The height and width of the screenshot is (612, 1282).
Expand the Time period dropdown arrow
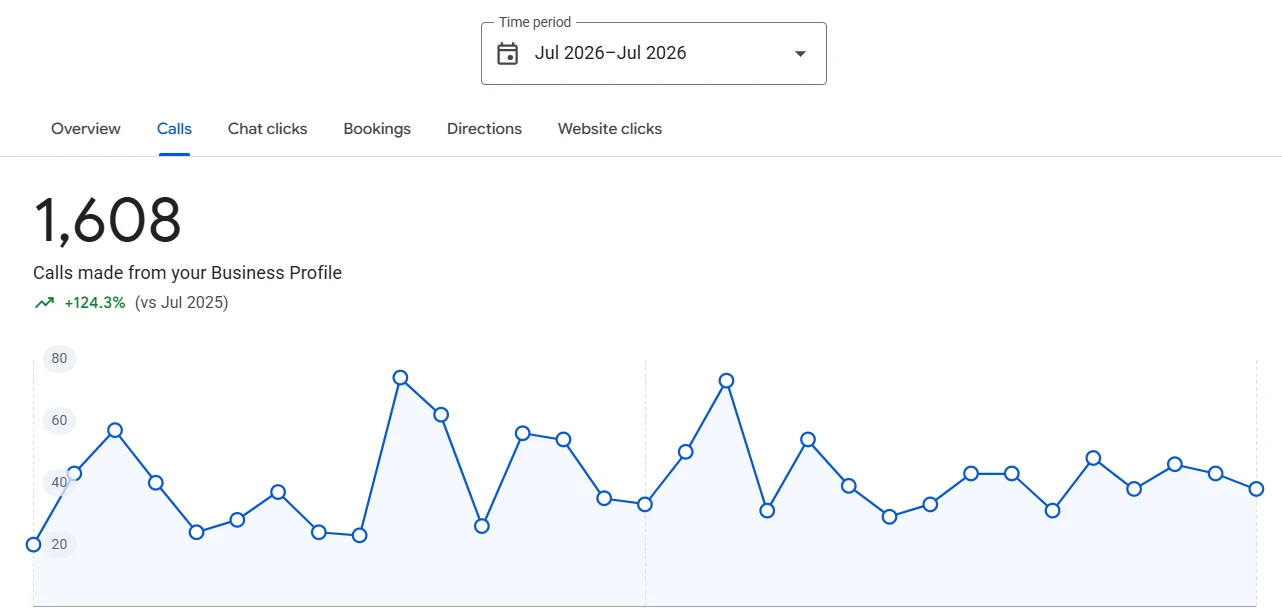800,54
